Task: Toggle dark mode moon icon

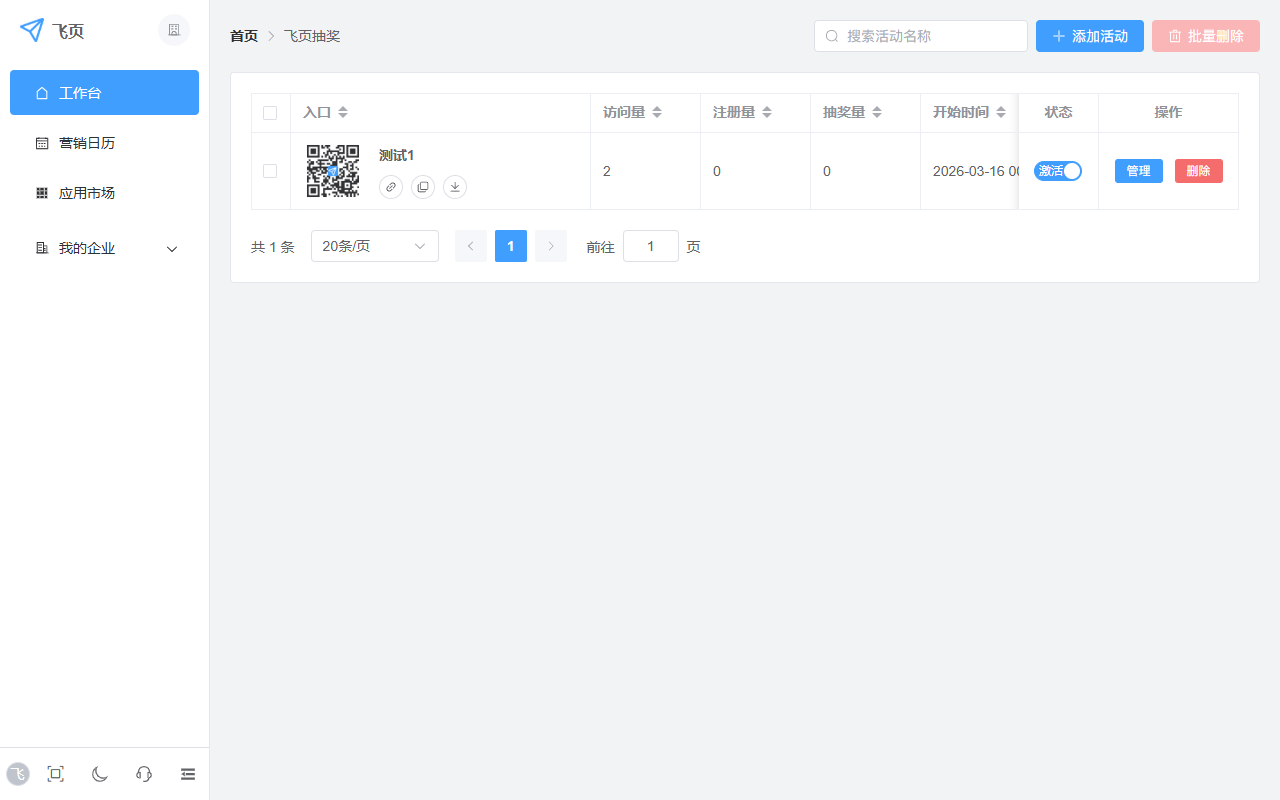Action: (100, 774)
